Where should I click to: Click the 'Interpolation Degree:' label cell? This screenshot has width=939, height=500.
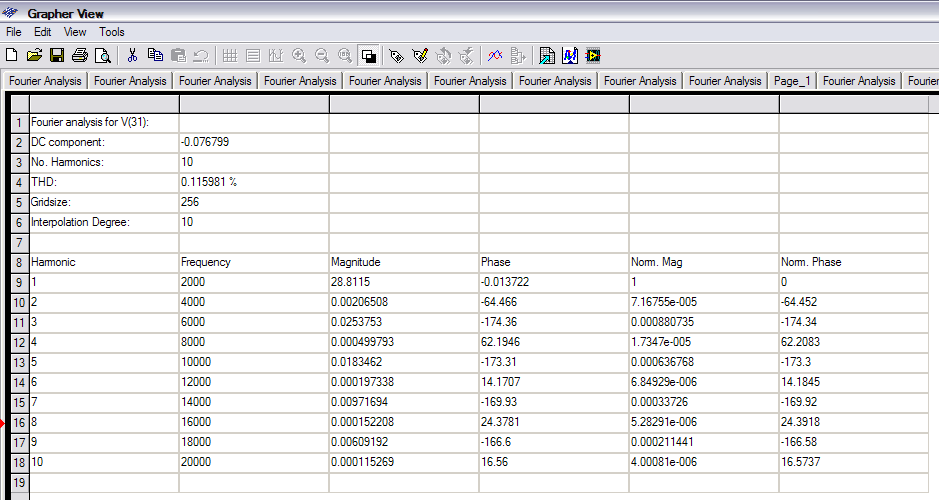coord(104,222)
